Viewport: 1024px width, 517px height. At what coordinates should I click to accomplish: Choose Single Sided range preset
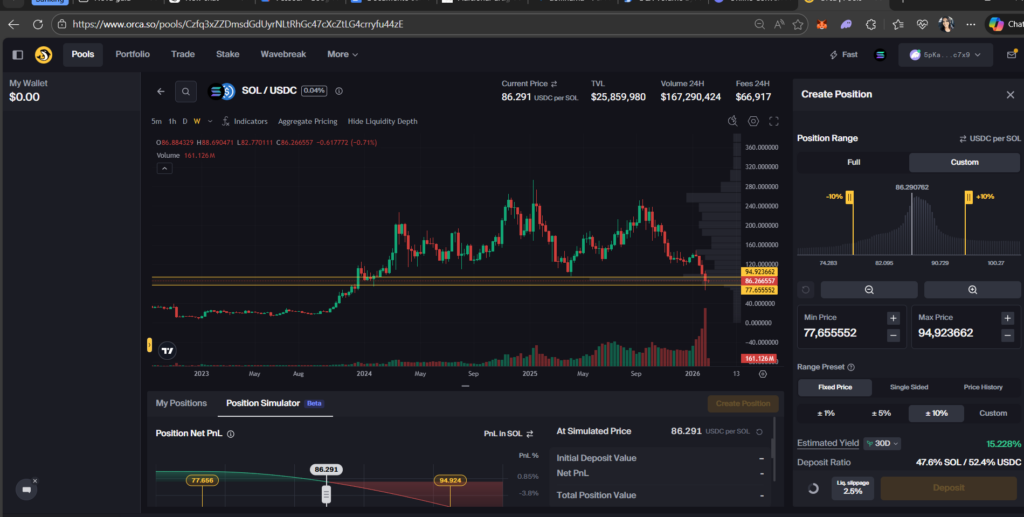click(908, 387)
